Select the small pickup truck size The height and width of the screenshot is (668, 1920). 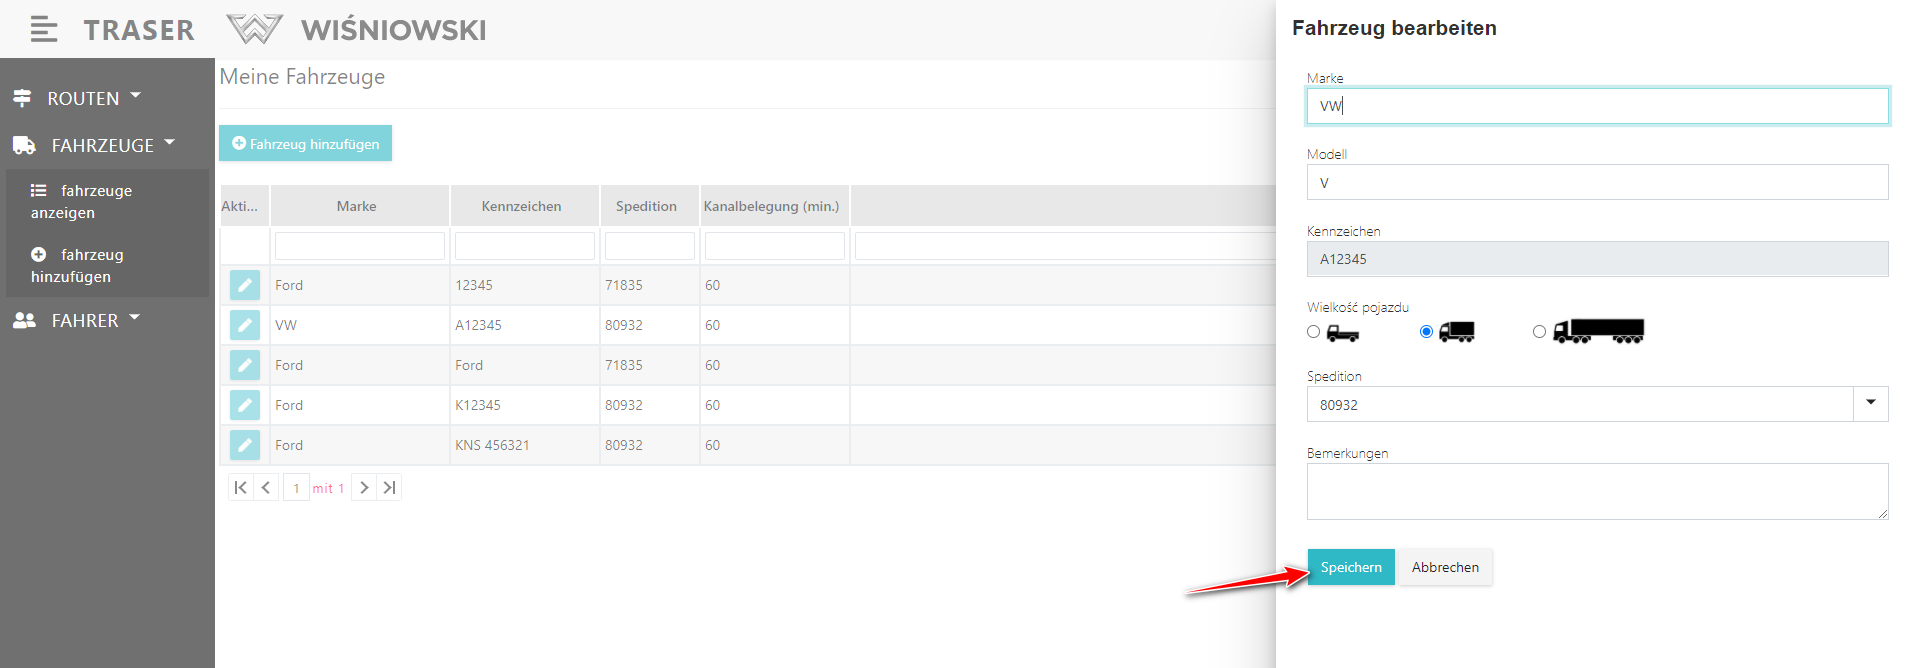point(1314,332)
